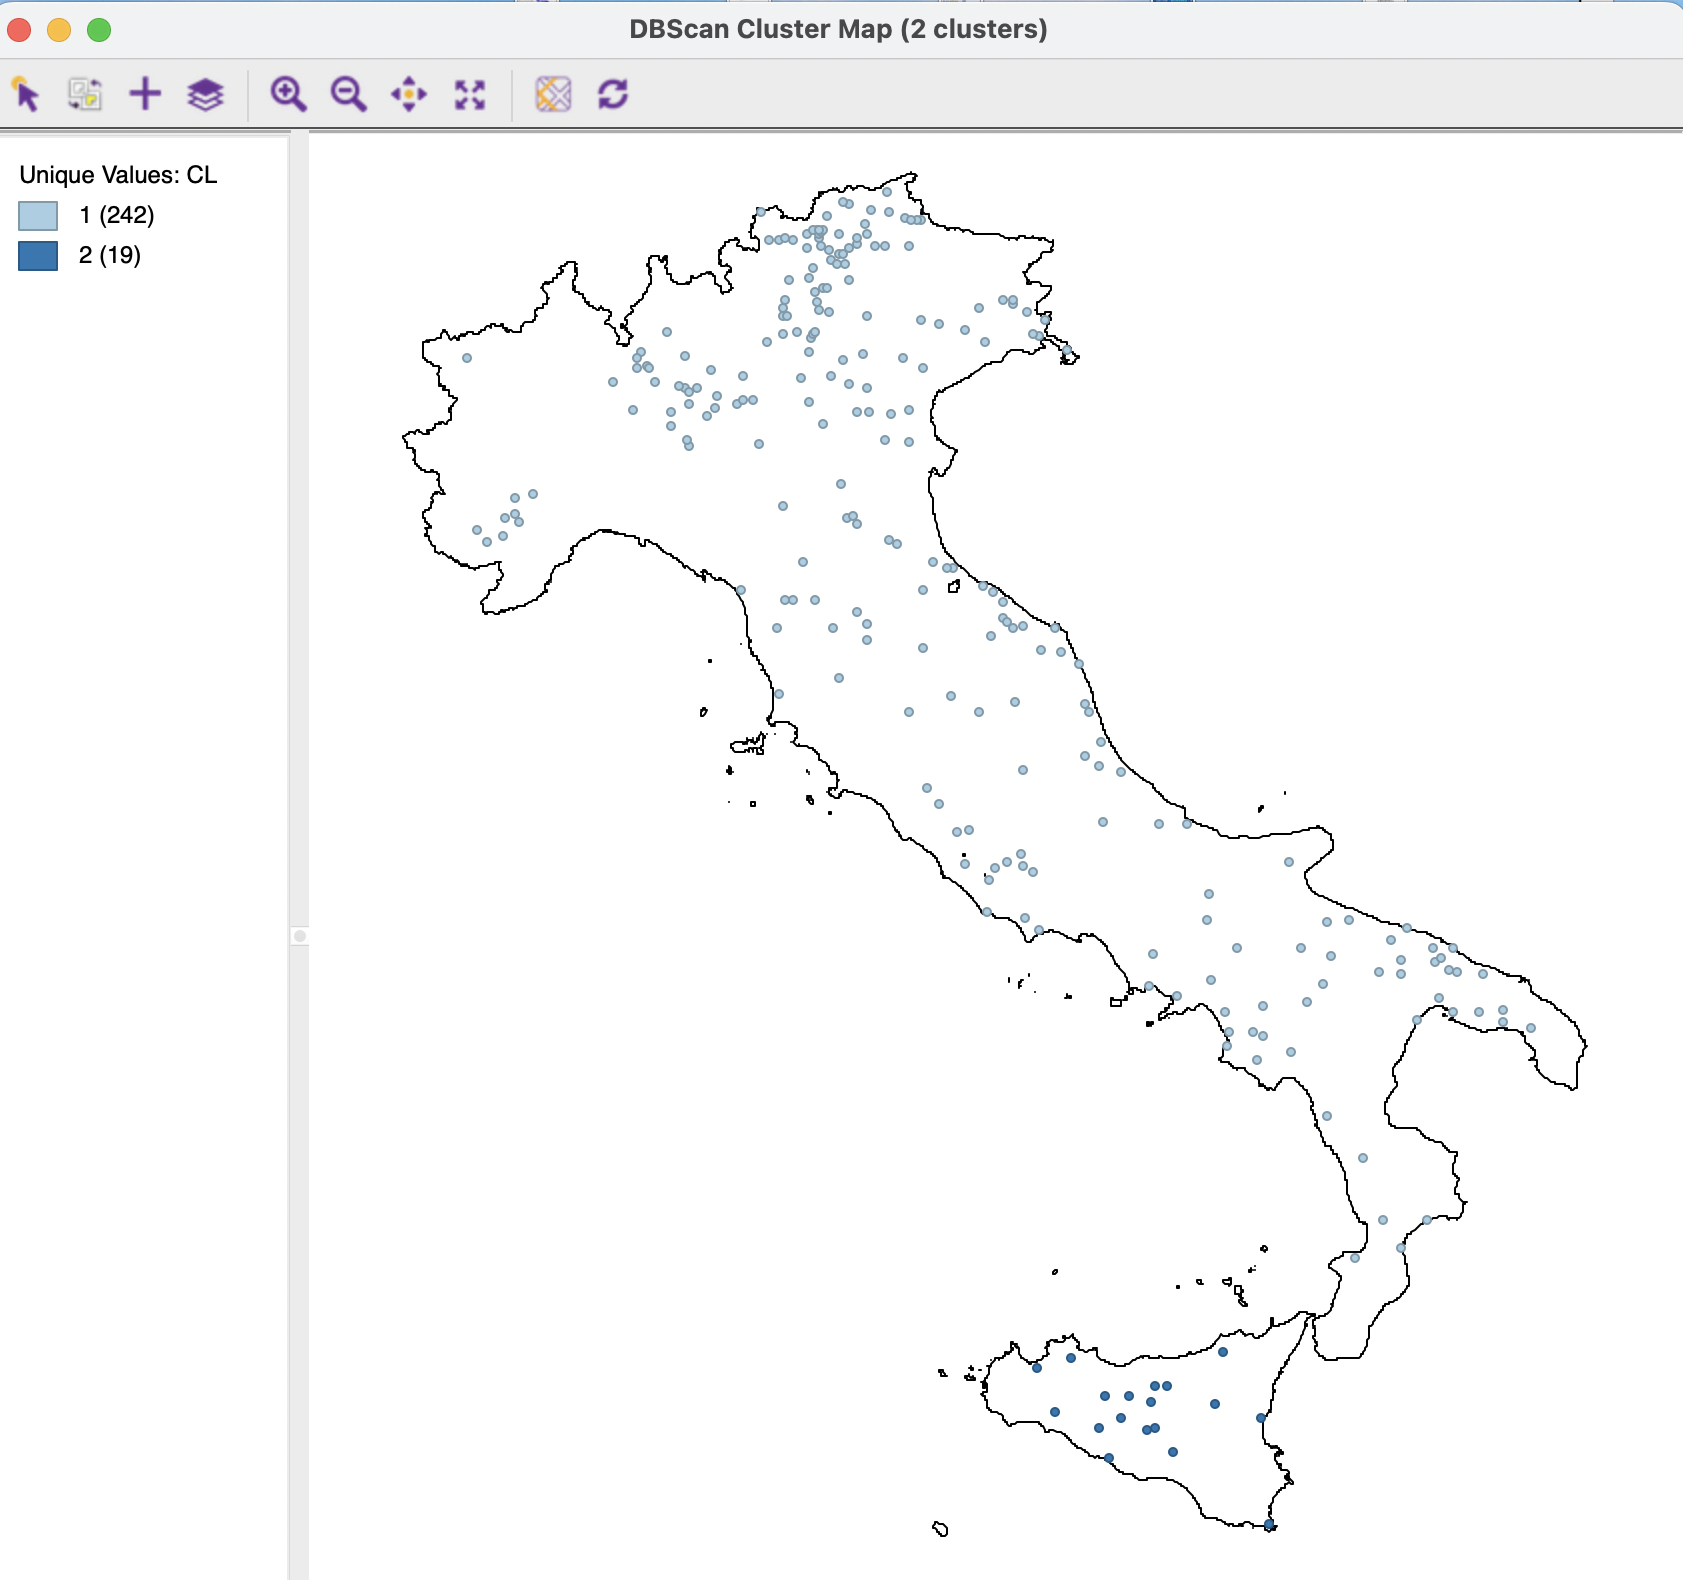
Task: Click dark blue cluster 2 swatch
Action: pyautogui.click(x=38, y=256)
